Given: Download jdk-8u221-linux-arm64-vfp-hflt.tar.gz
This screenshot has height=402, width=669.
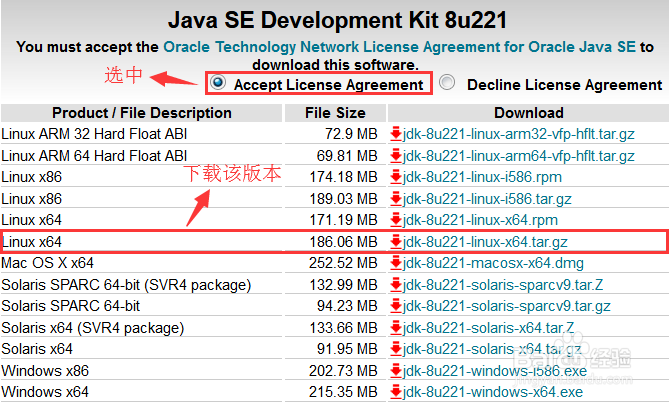Looking at the screenshot, I should tap(518, 156).
